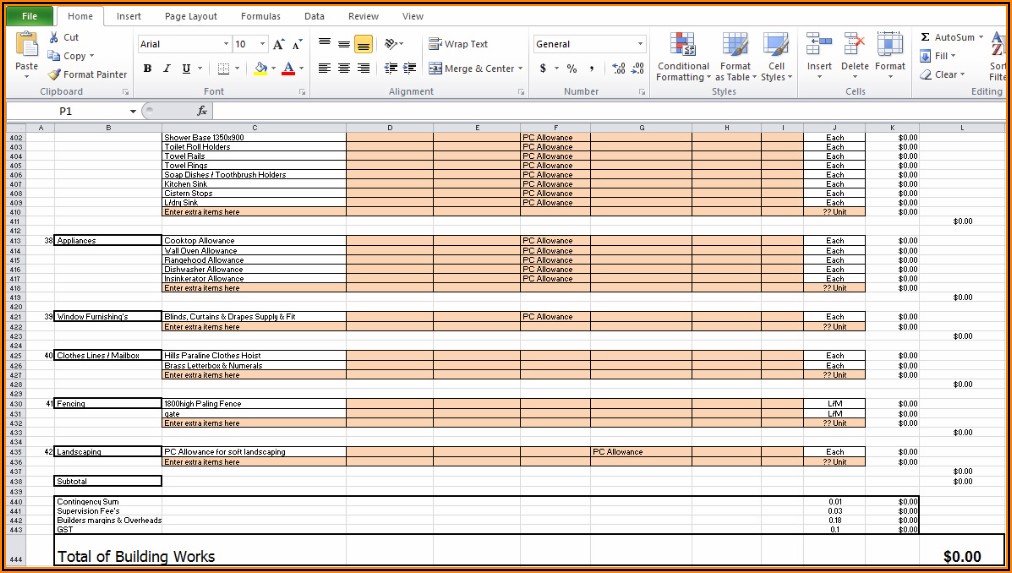Click the Cut scissors icon
The width and height of the screenshot is (1012, 573).
[54, 37]
